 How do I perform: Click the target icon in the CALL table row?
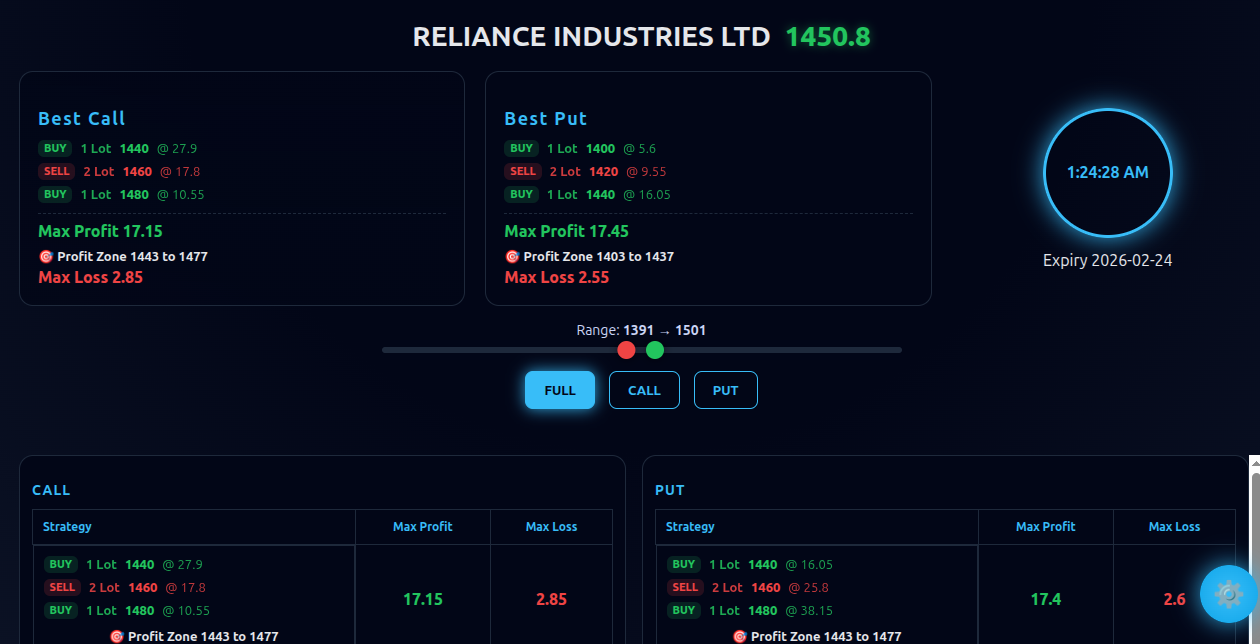point(116,636)
